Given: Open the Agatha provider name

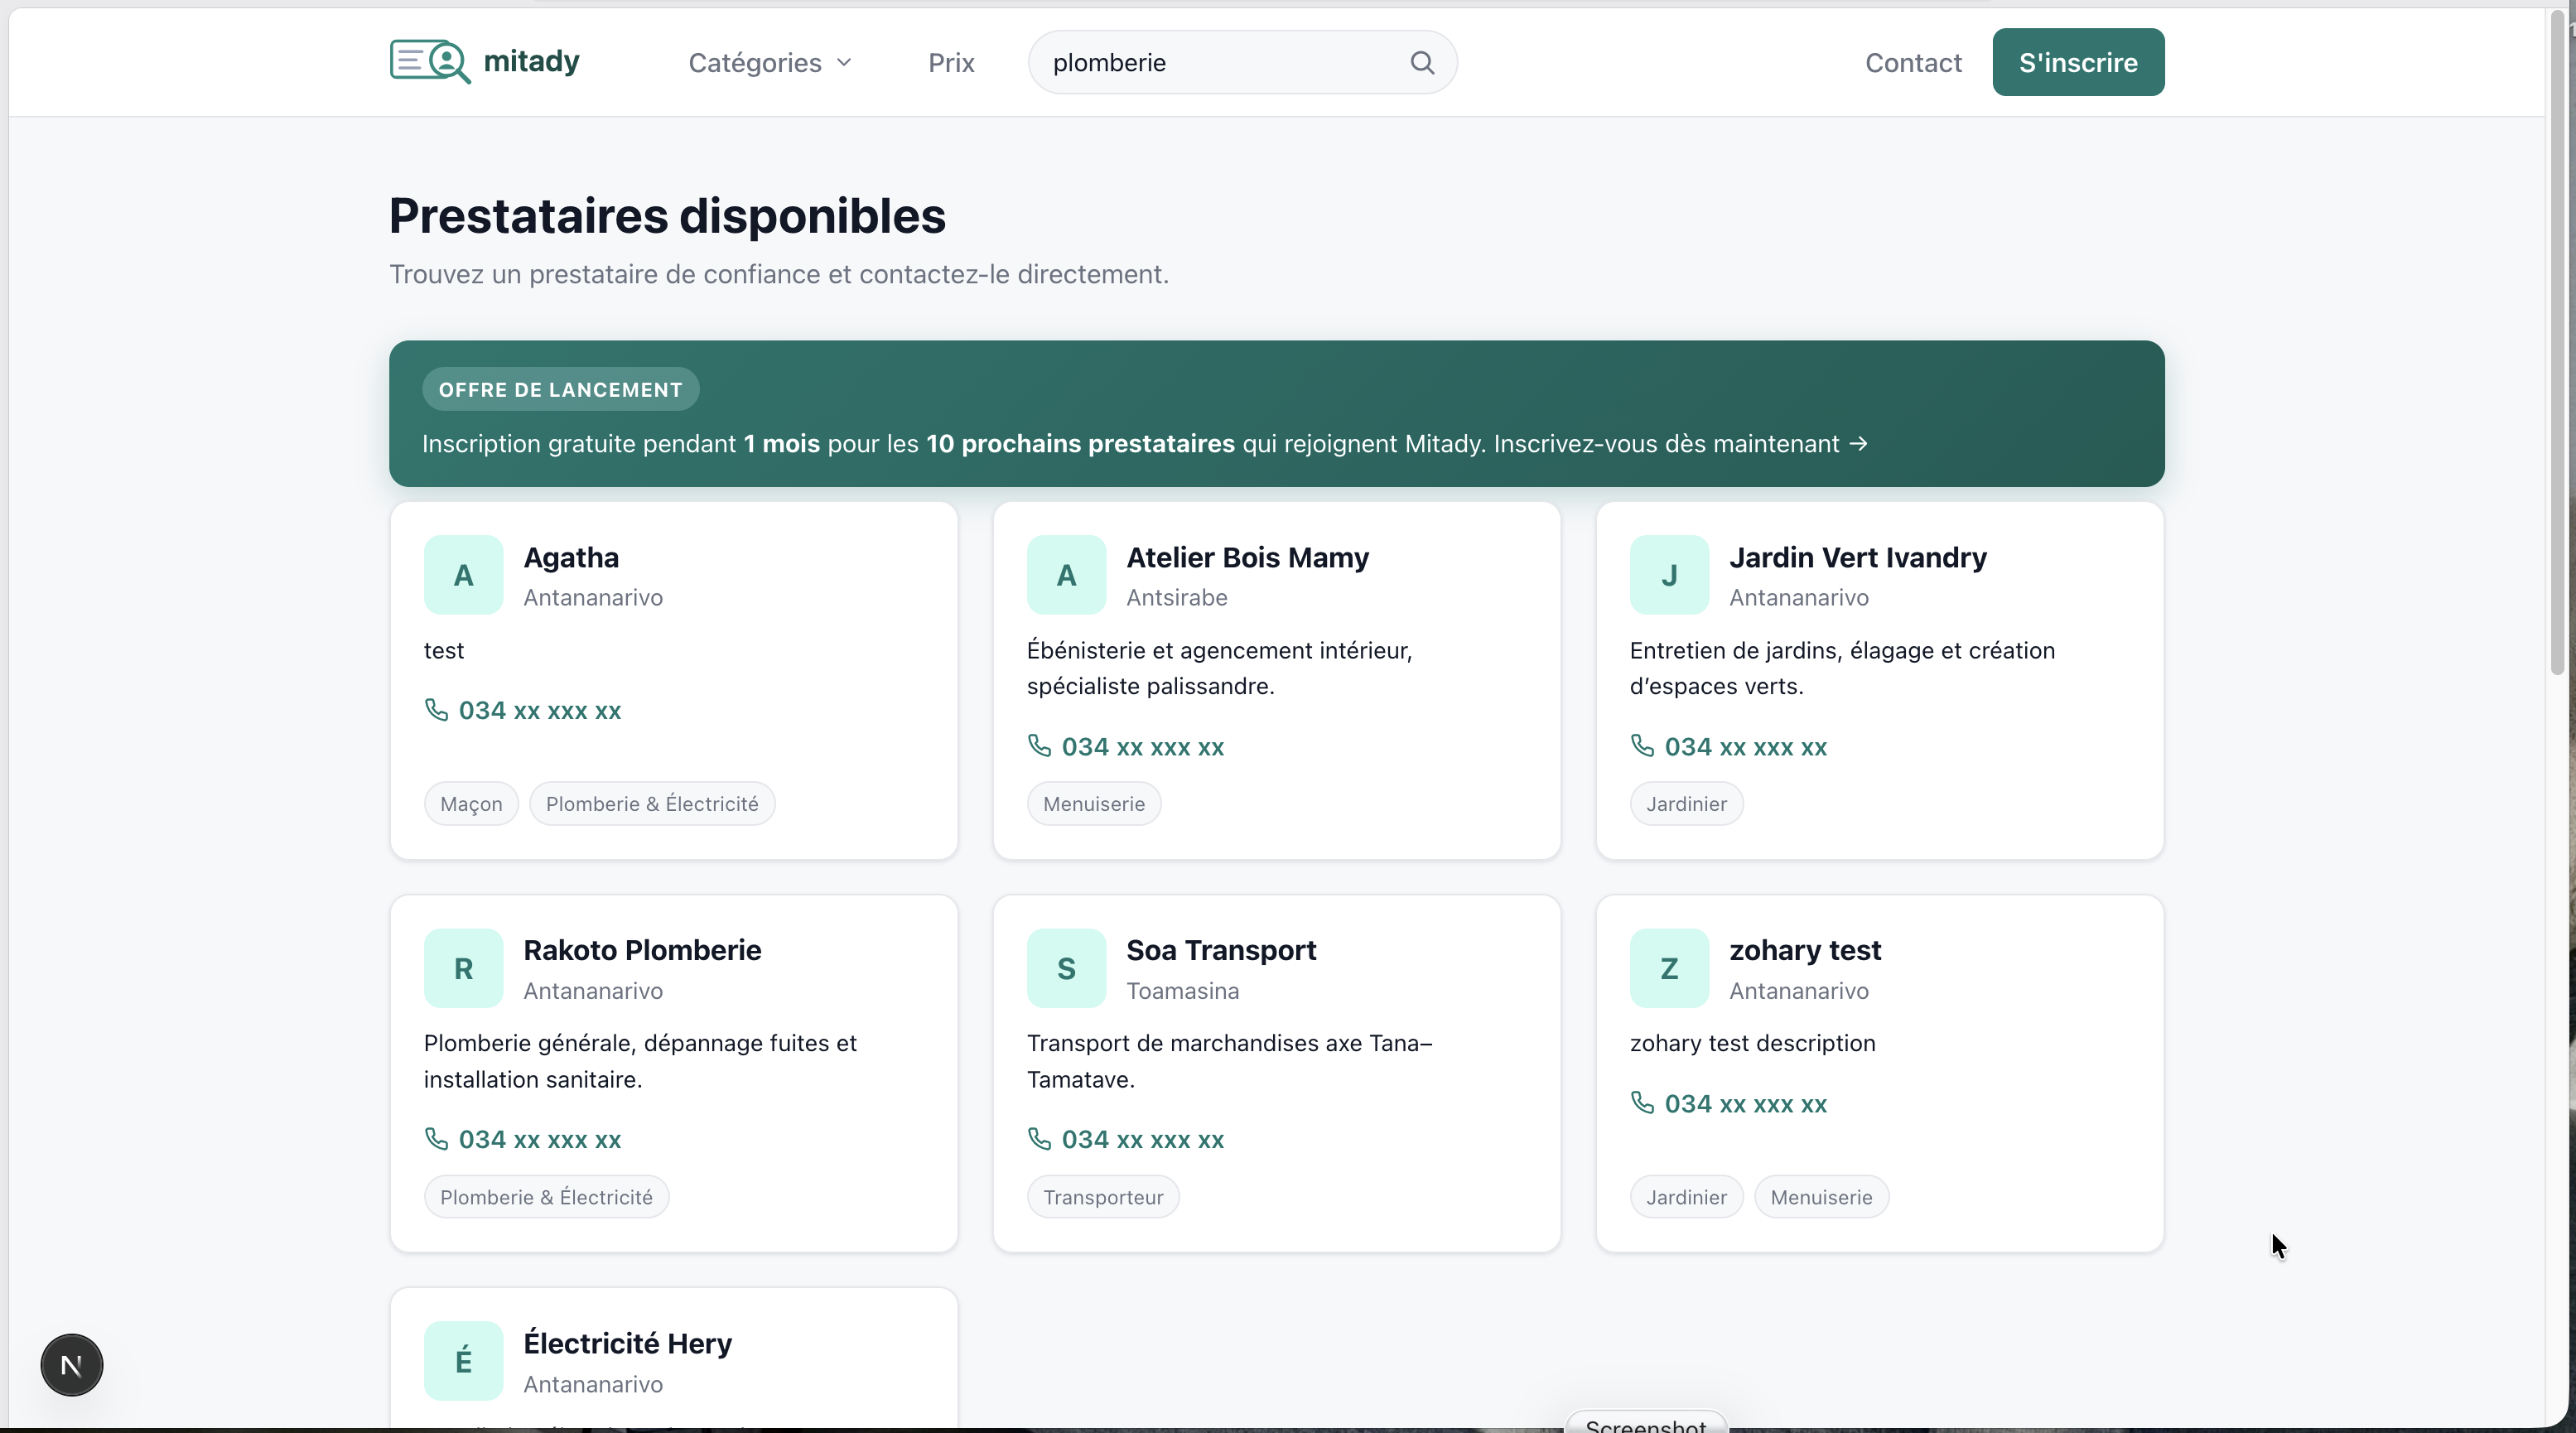Looking at the screenshot, I should click(x=571, y=557).
